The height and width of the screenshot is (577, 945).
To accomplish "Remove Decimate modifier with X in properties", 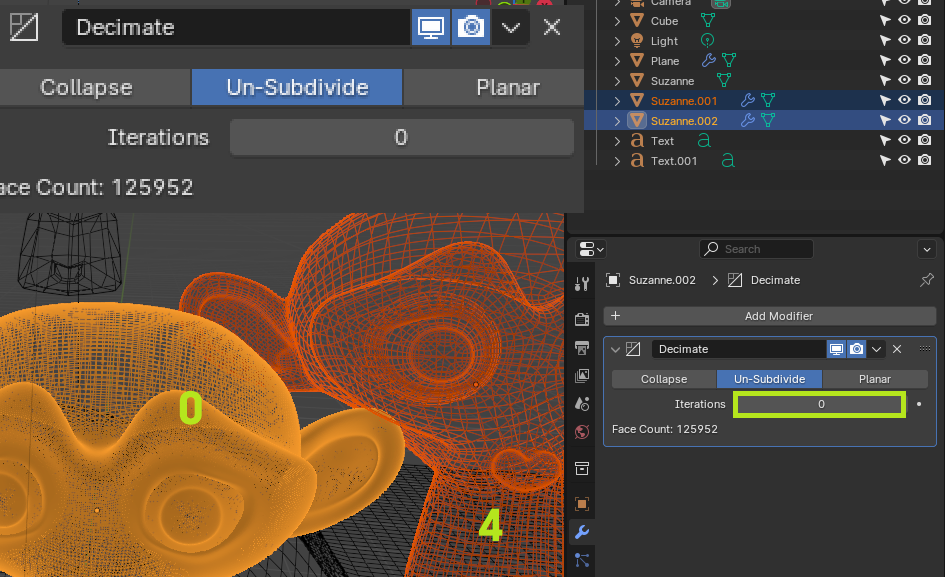I will pos(897,349).
